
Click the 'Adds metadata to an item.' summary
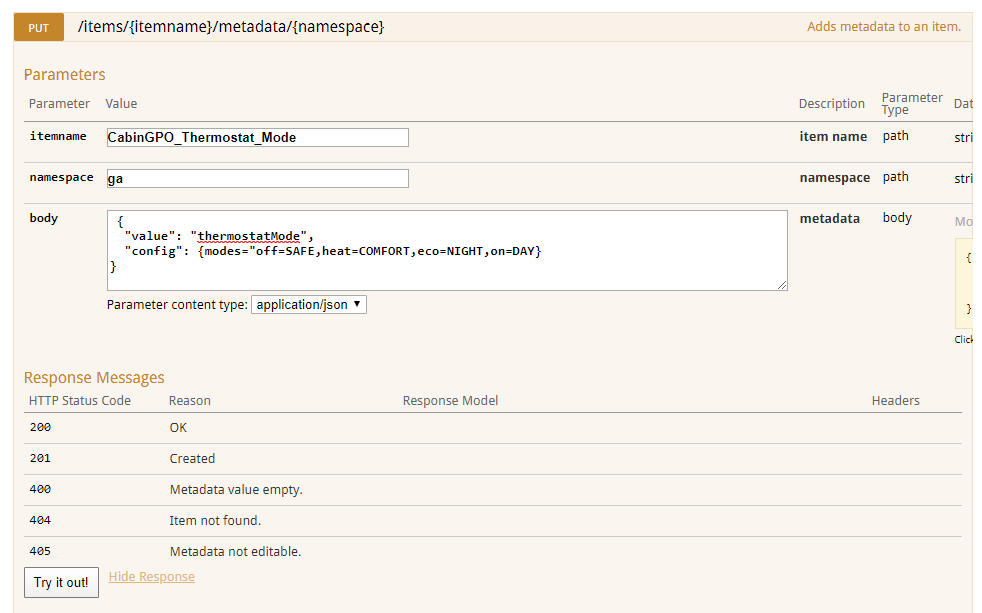click(883, 27)
